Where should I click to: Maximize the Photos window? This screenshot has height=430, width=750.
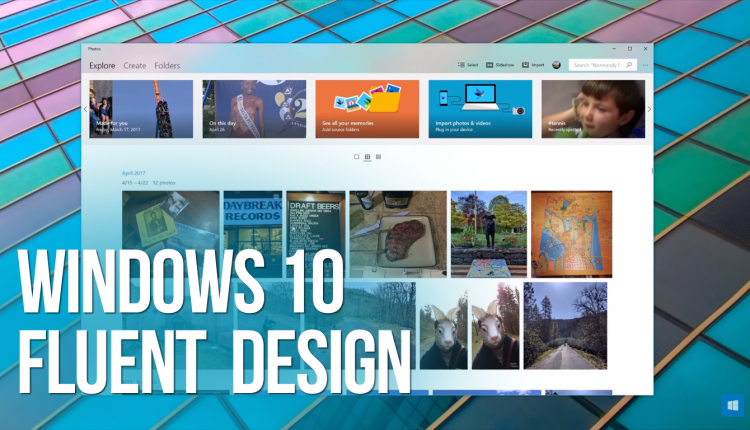(630, 49)
